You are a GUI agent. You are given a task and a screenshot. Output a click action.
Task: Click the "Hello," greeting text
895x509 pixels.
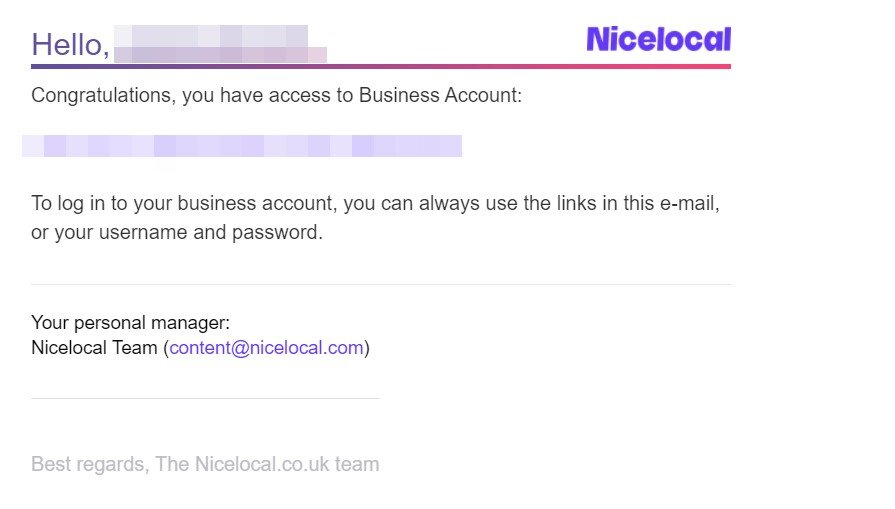click(70, 45)
